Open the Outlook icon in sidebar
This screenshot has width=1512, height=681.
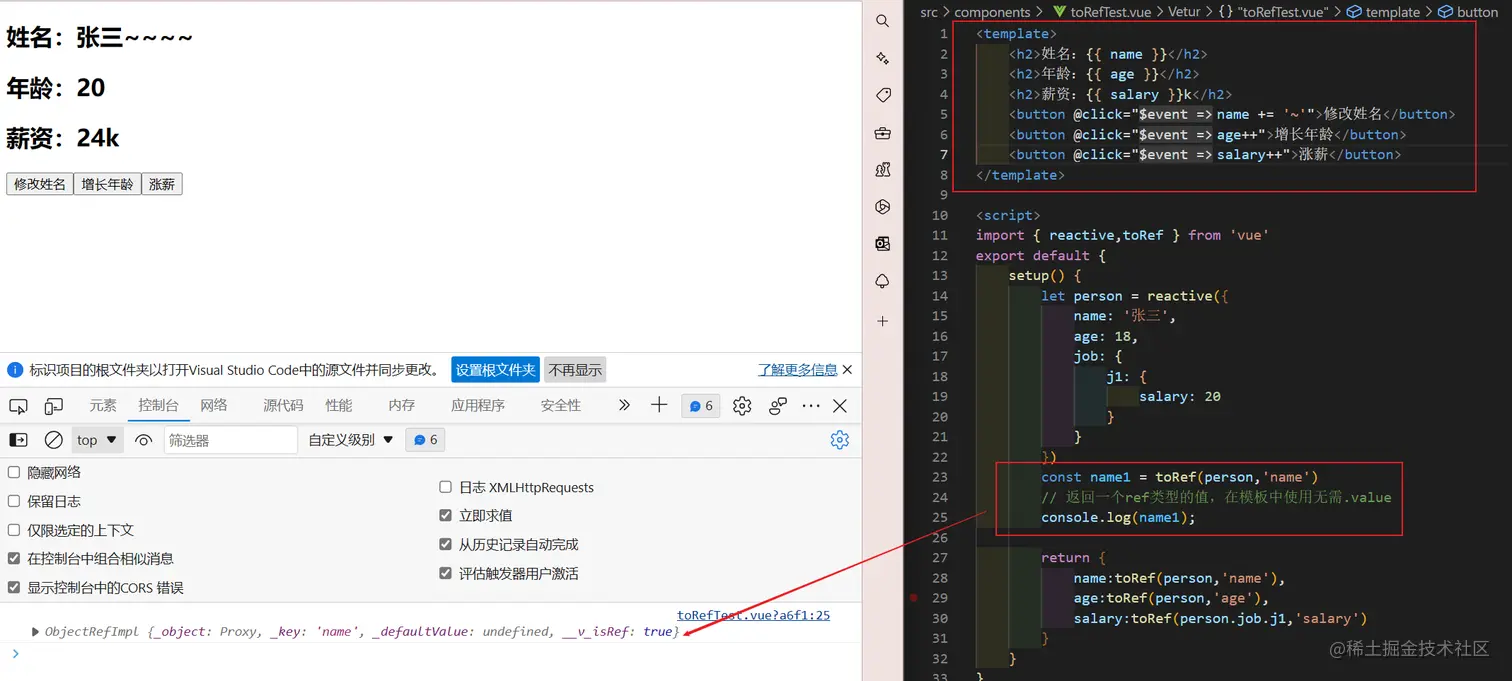(882, 244)
